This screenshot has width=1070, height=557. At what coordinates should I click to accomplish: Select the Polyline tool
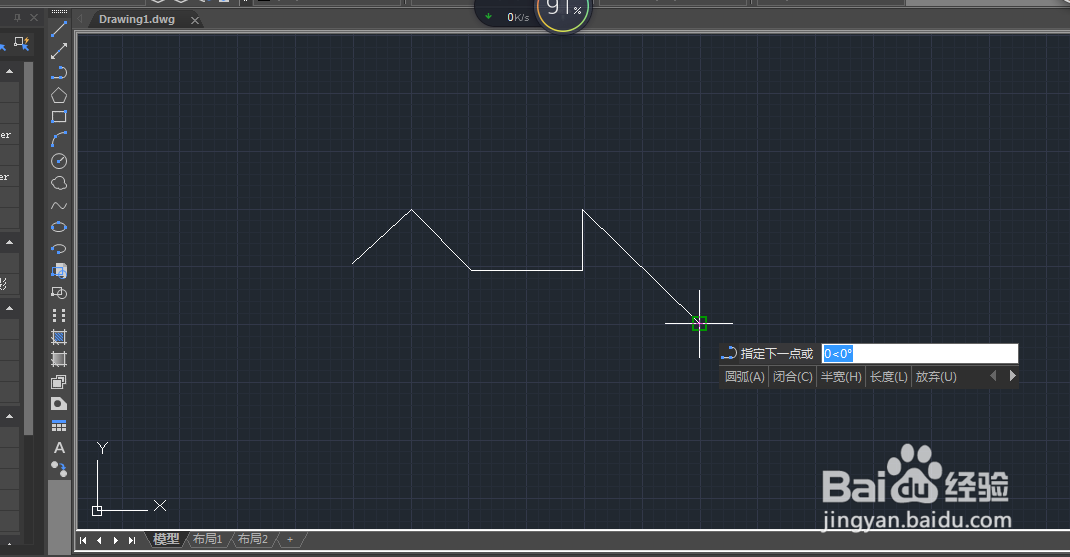pos(59,73)
